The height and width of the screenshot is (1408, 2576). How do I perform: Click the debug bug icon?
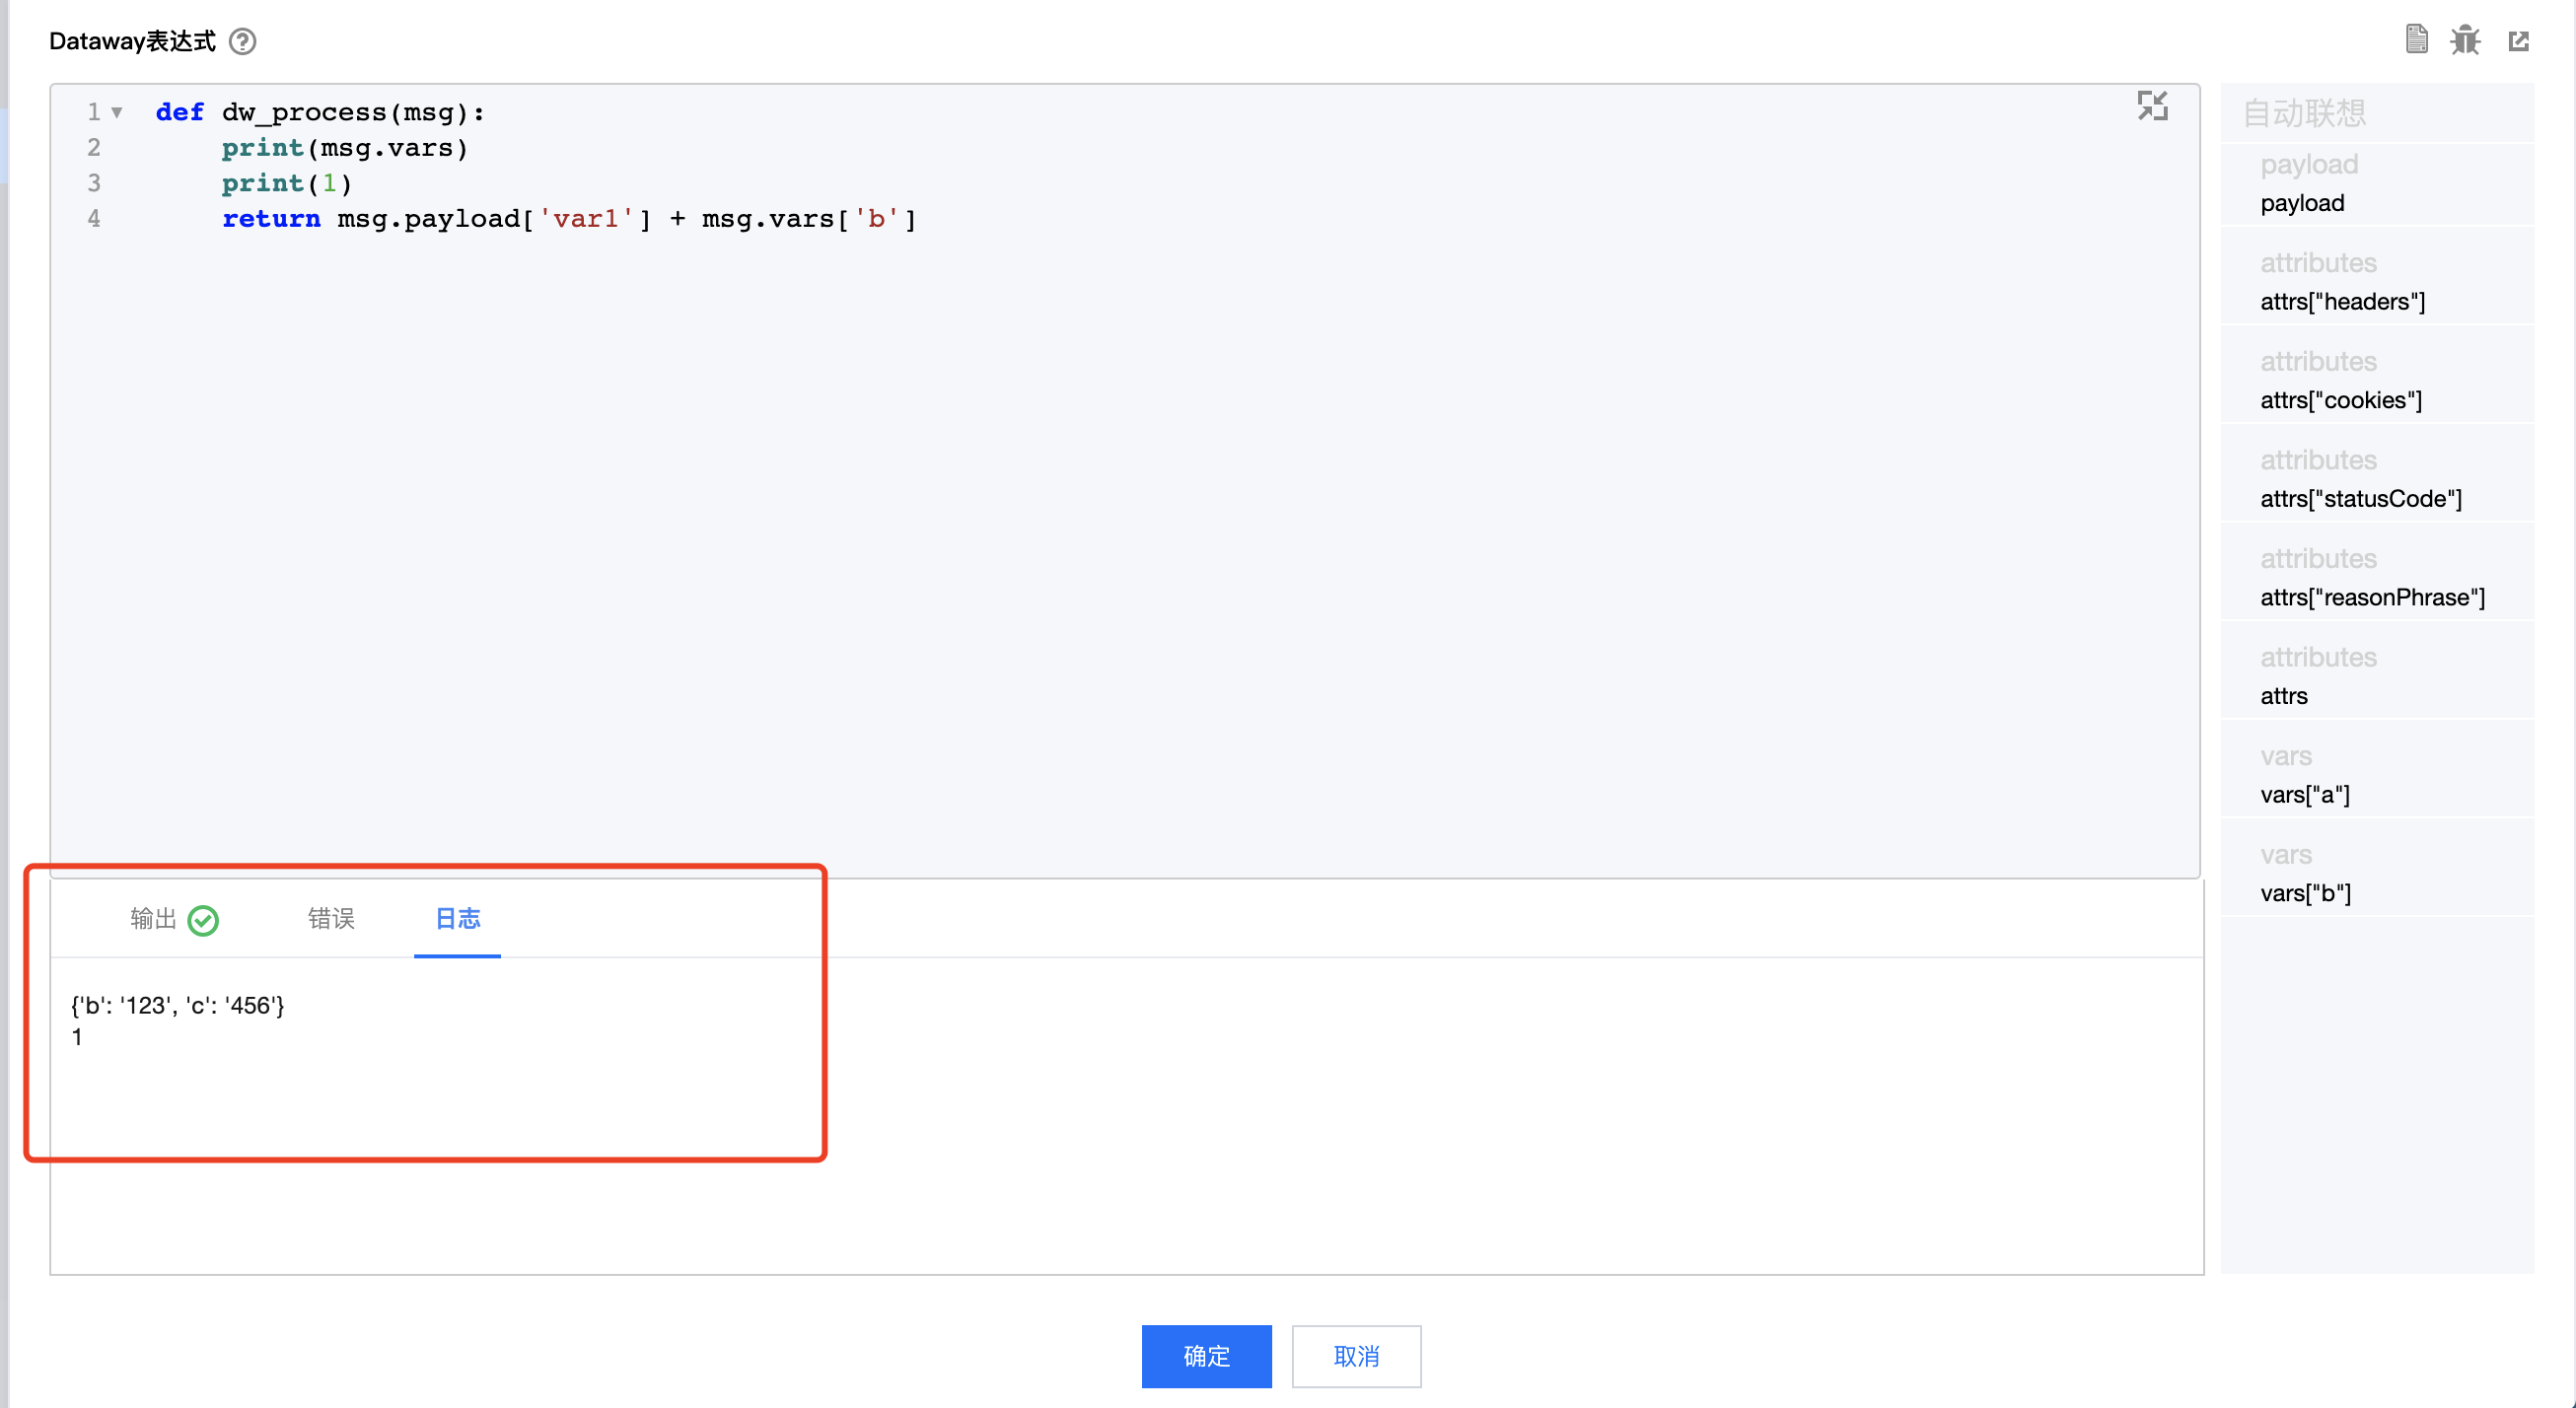click(2465, 40)
